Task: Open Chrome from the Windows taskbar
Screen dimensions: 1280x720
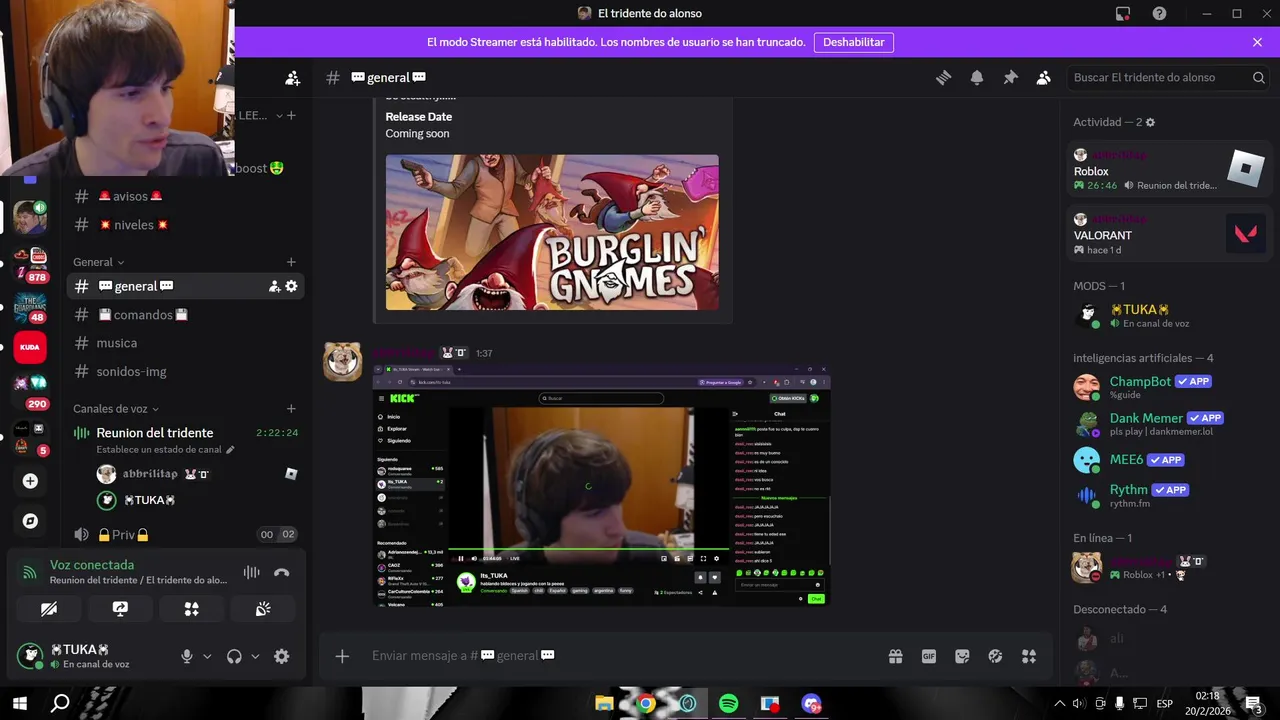Action: click(646, 704)
